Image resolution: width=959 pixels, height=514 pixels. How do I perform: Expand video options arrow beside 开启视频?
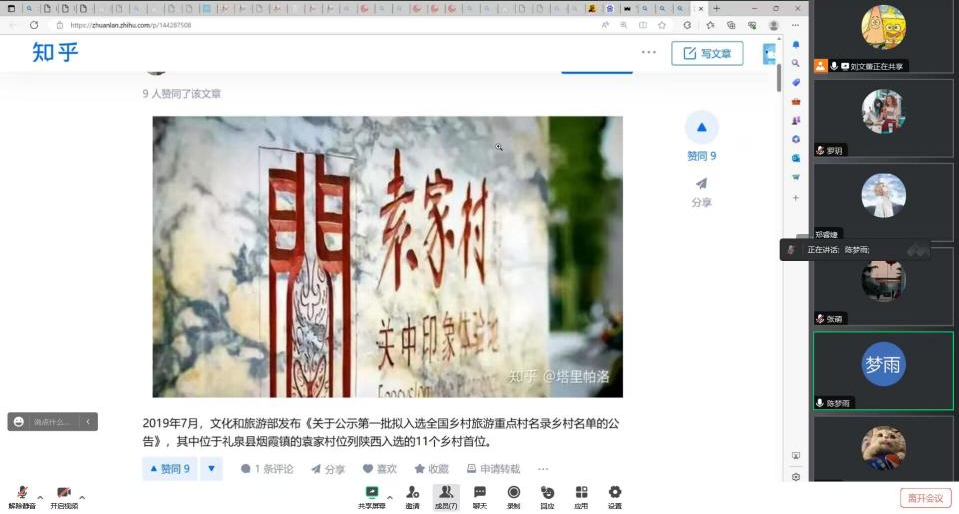82,497
